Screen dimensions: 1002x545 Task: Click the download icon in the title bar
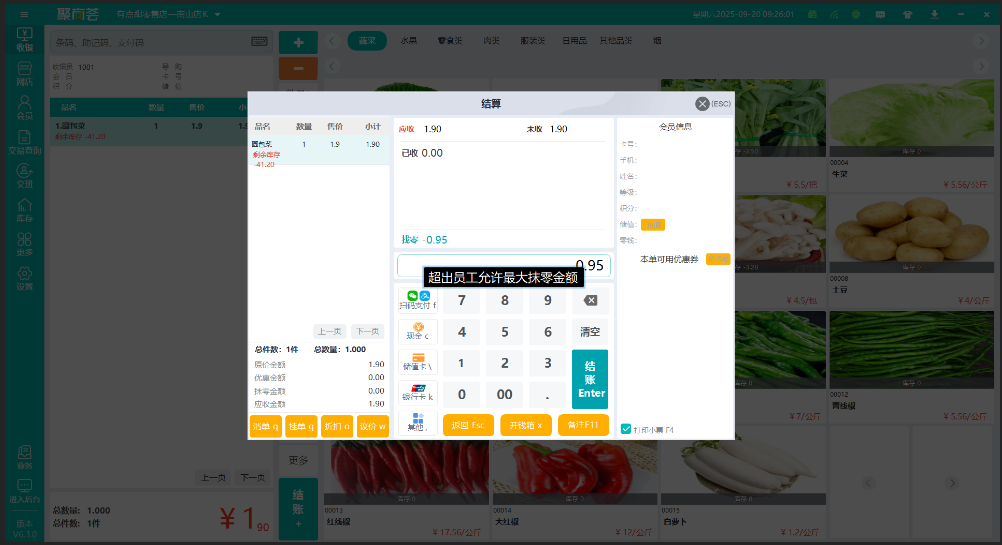(934, 14)
